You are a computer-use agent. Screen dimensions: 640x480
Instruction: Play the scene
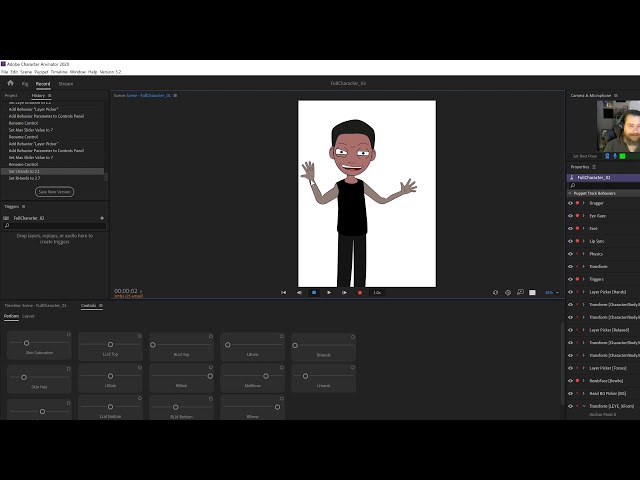click(x=329, y=293)
